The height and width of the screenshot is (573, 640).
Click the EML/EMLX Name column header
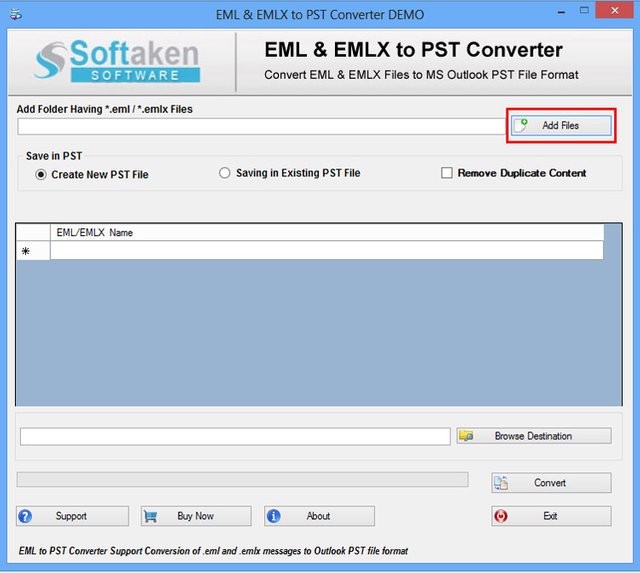327,233
